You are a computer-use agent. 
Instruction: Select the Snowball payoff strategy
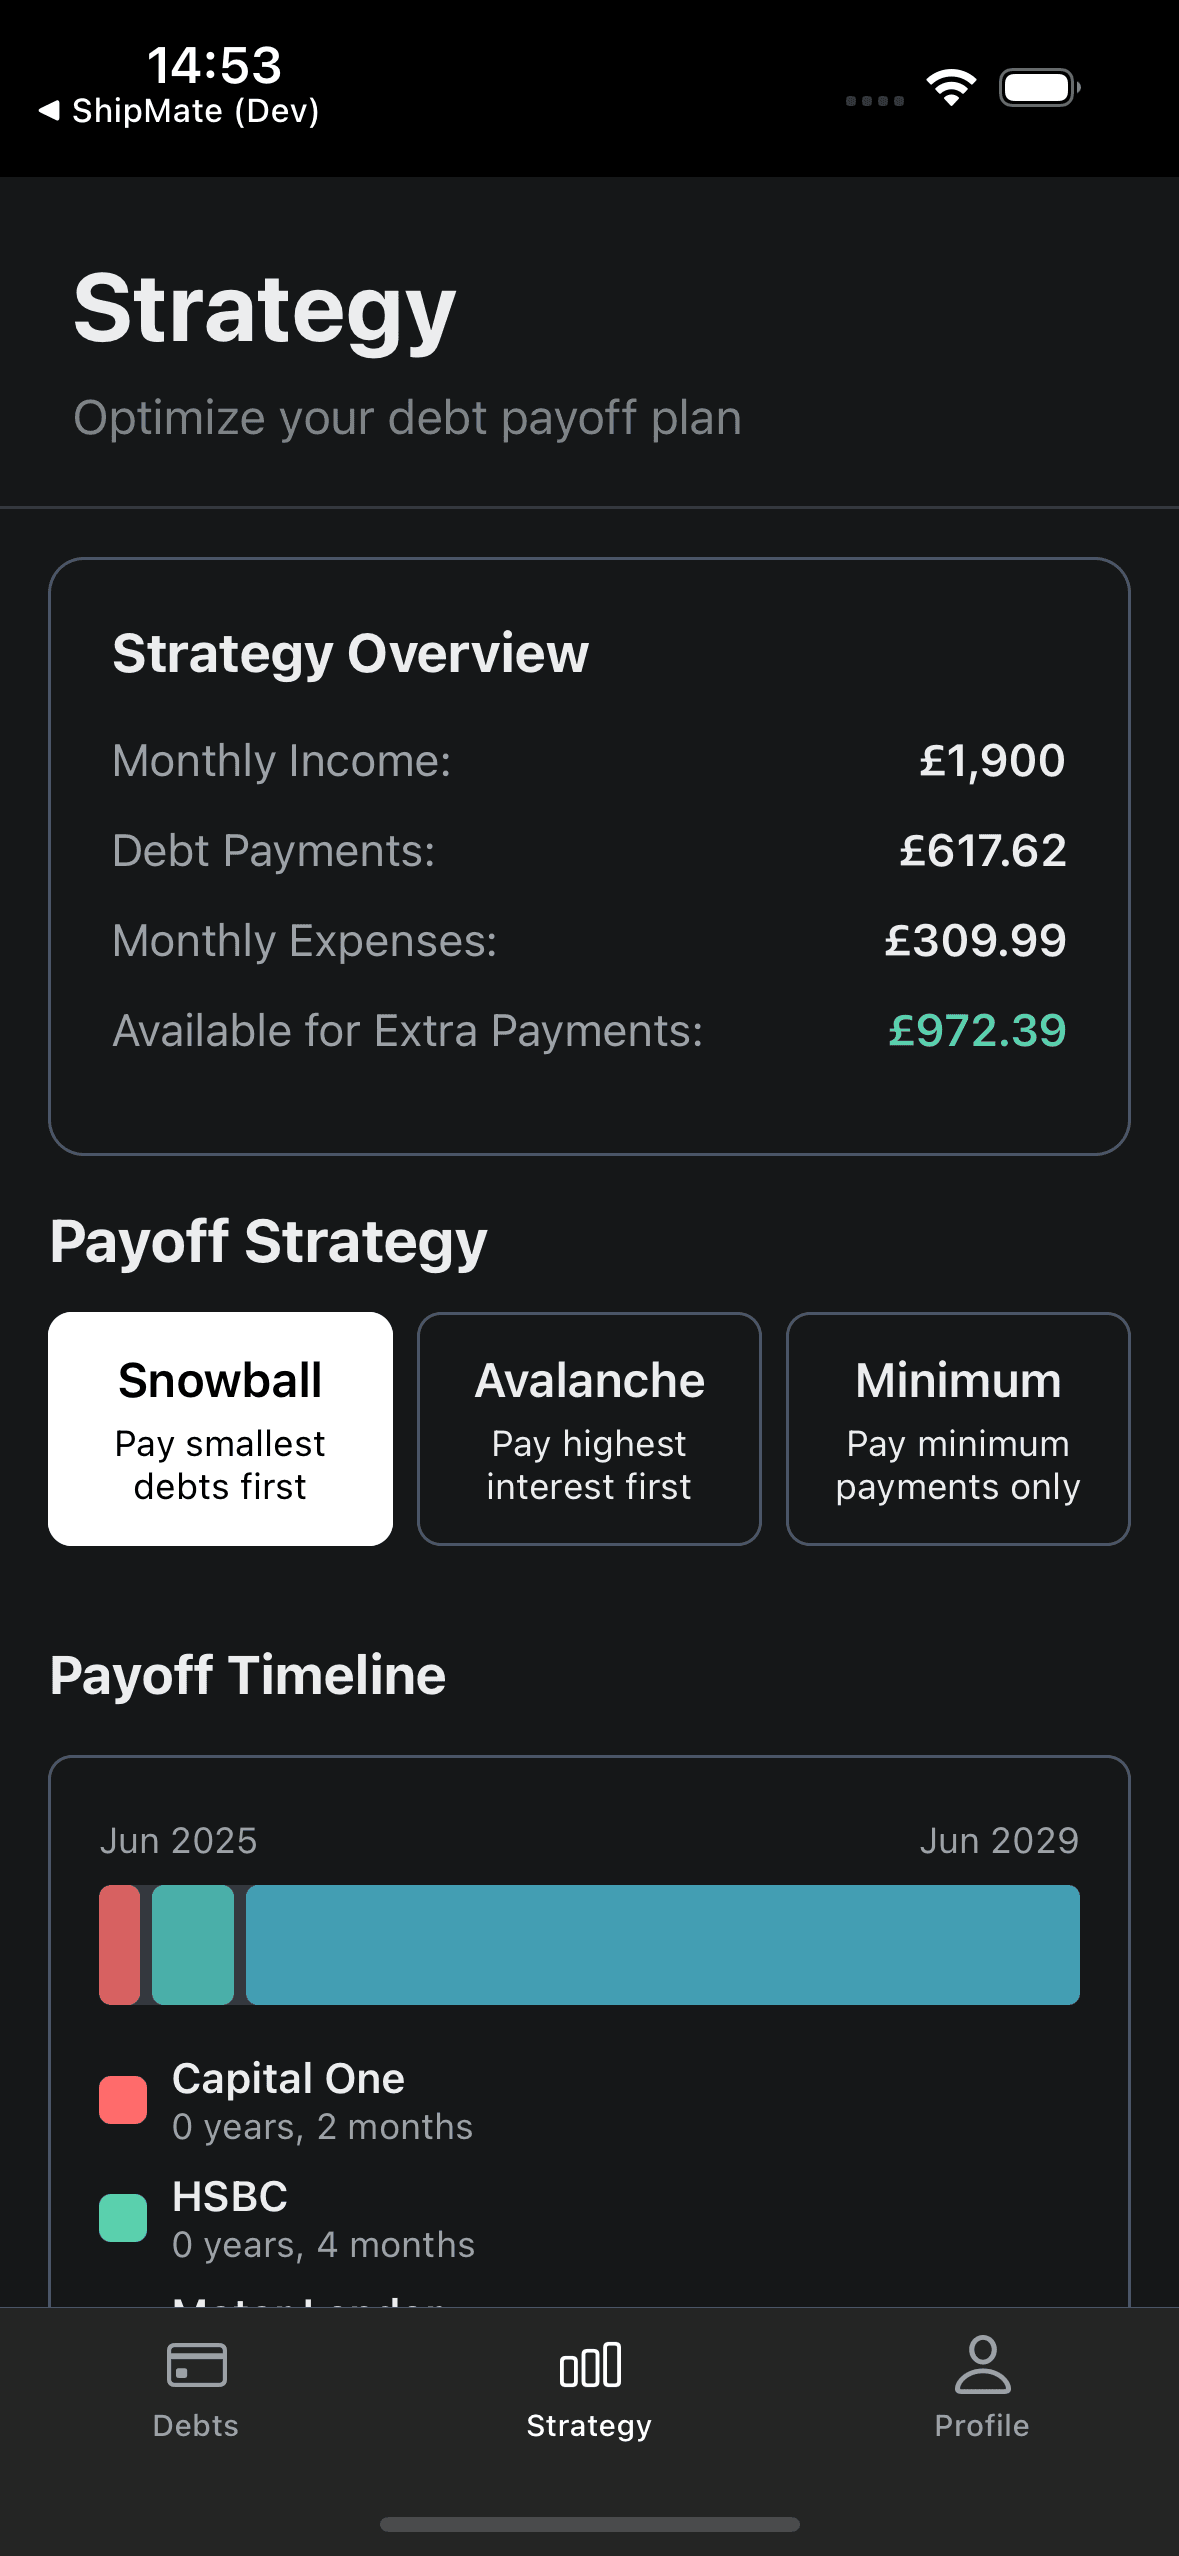pos(220,1428)
